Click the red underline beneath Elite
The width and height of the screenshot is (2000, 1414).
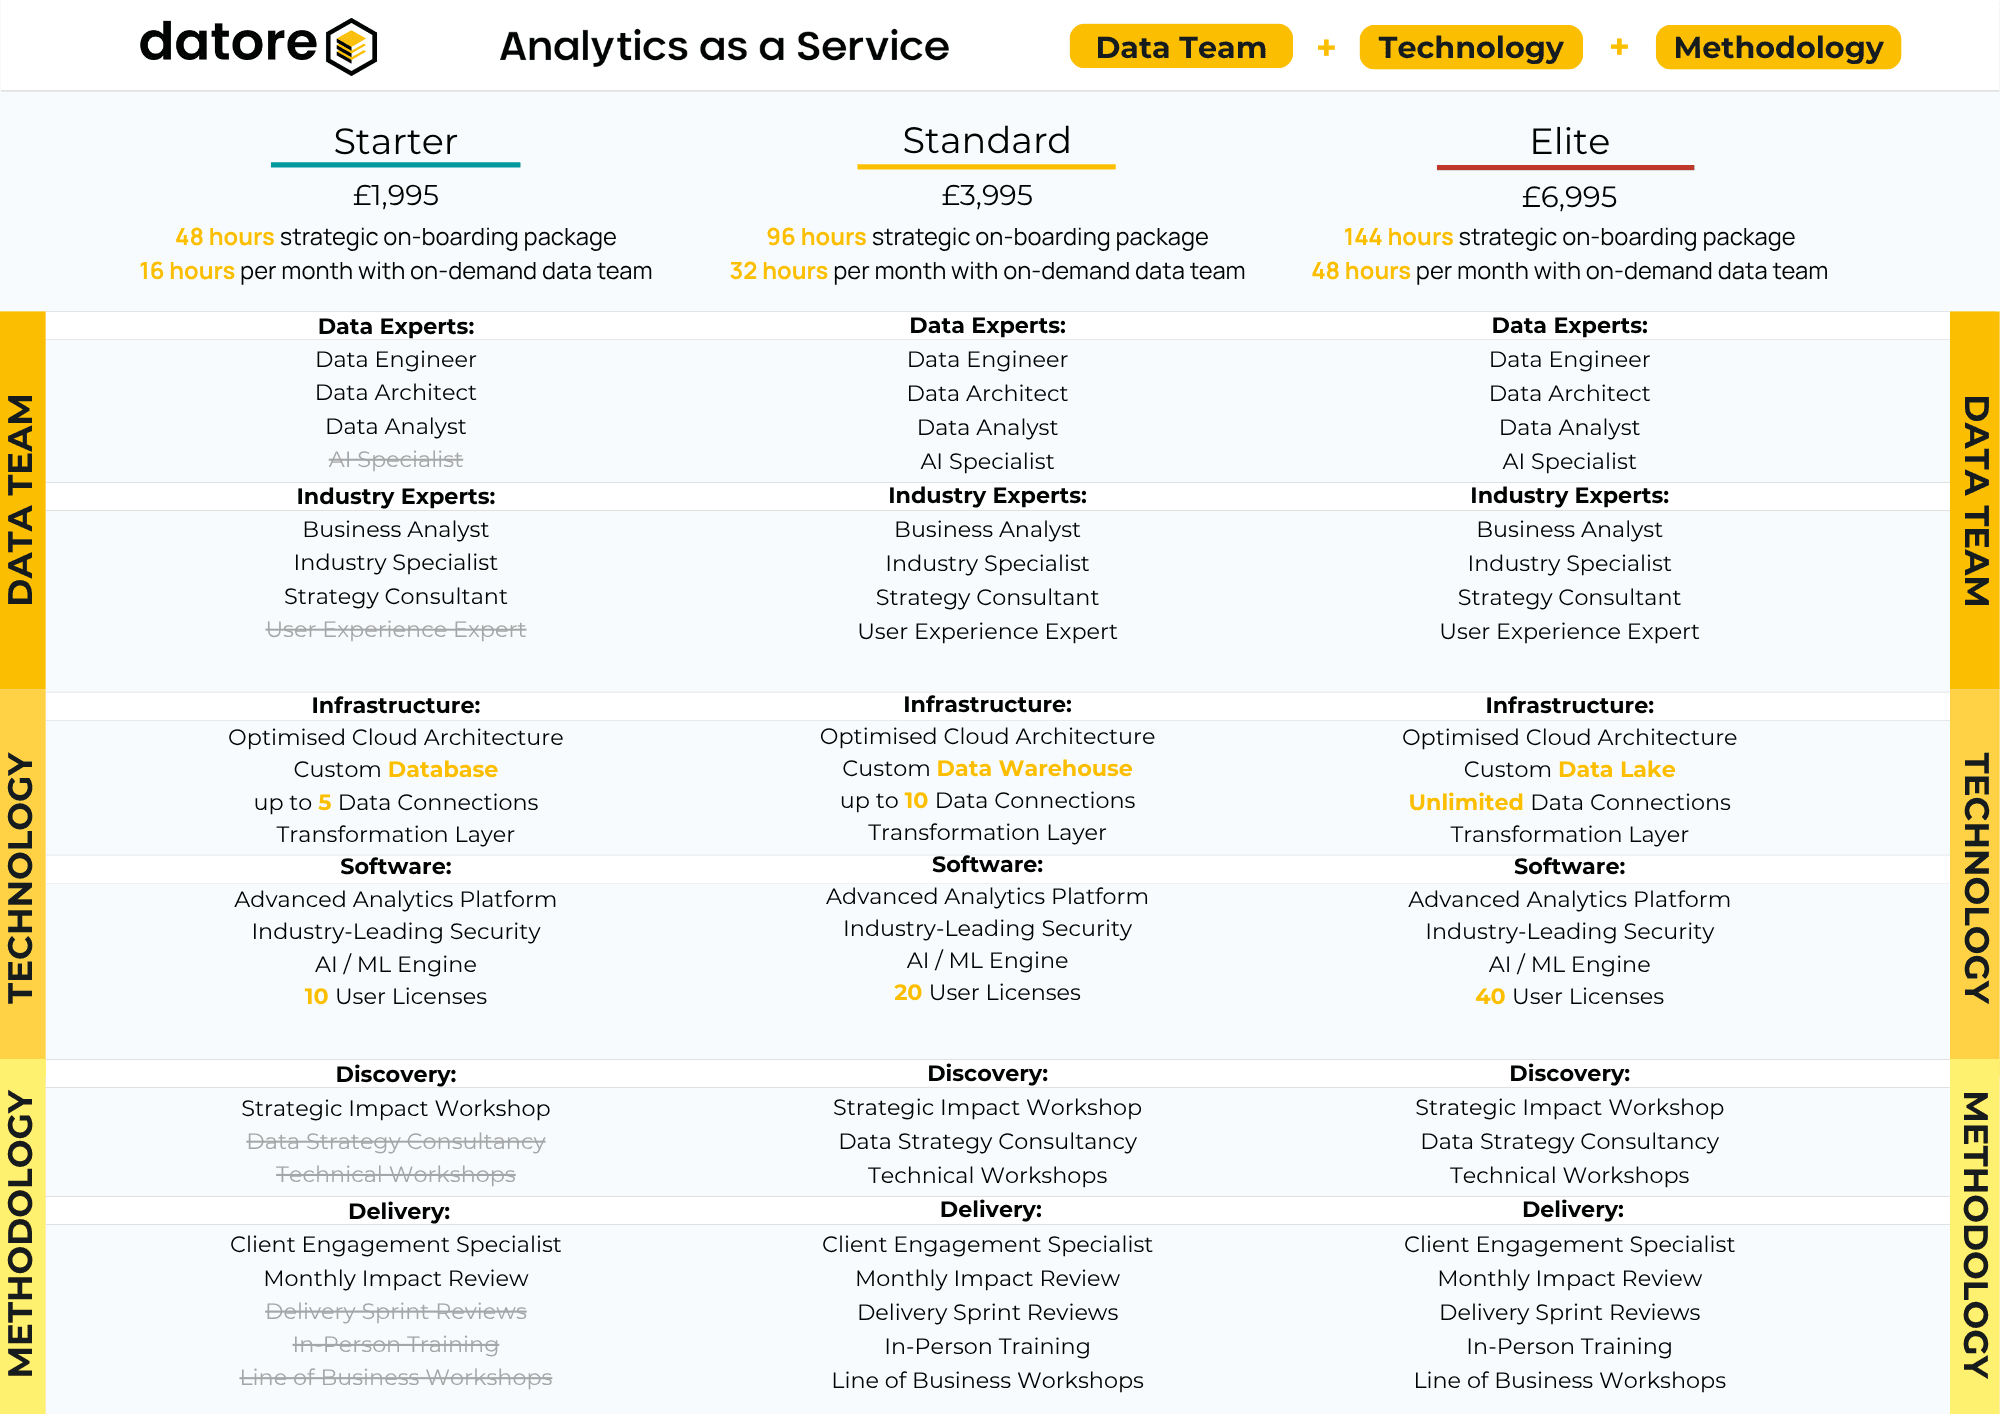coord(1565,167)
